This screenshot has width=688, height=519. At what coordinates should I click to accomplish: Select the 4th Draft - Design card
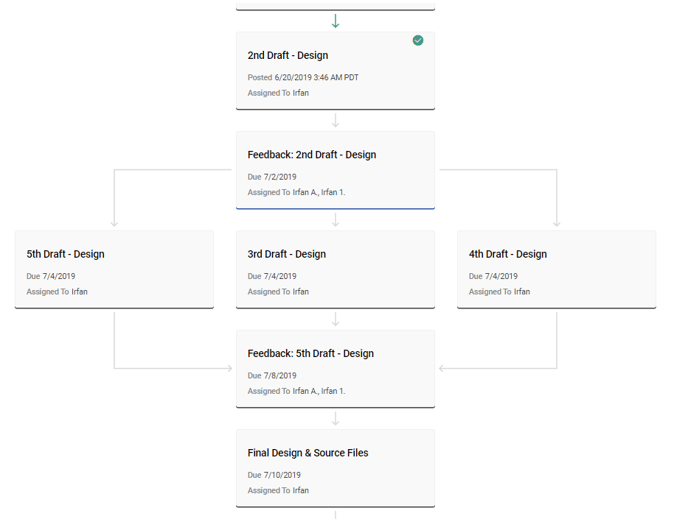556,269
